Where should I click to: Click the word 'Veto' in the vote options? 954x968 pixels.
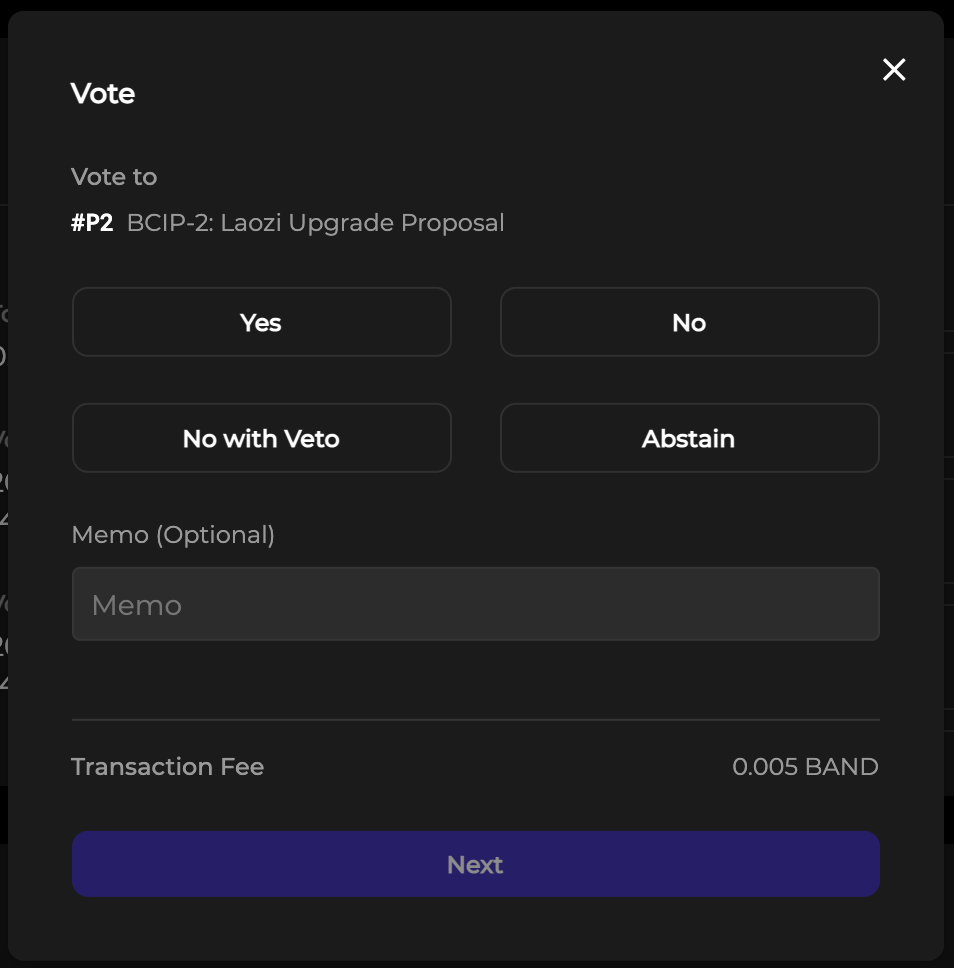tap(313, 438)
